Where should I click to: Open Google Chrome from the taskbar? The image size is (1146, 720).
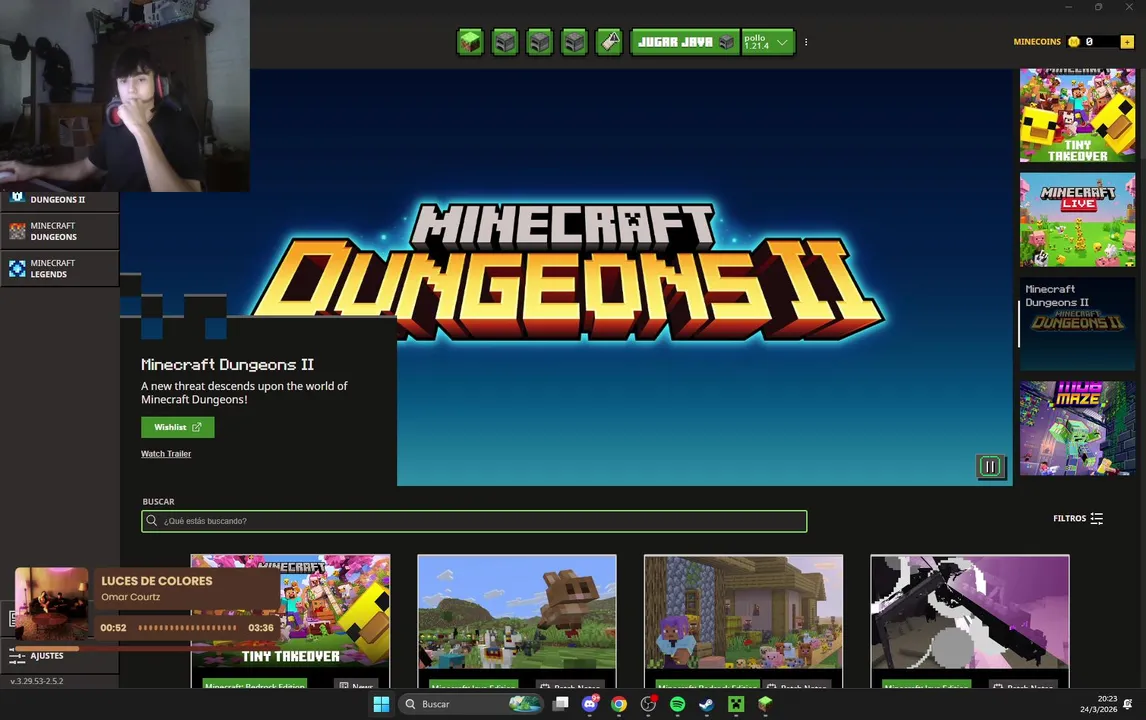coord(619,704)
